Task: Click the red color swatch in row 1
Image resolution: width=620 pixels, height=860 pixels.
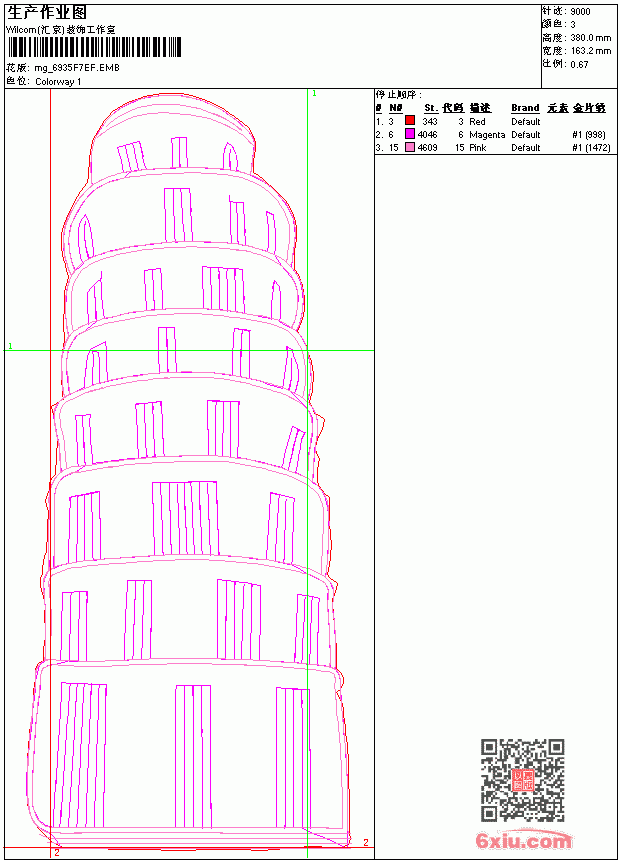Action: click(410, 121)
